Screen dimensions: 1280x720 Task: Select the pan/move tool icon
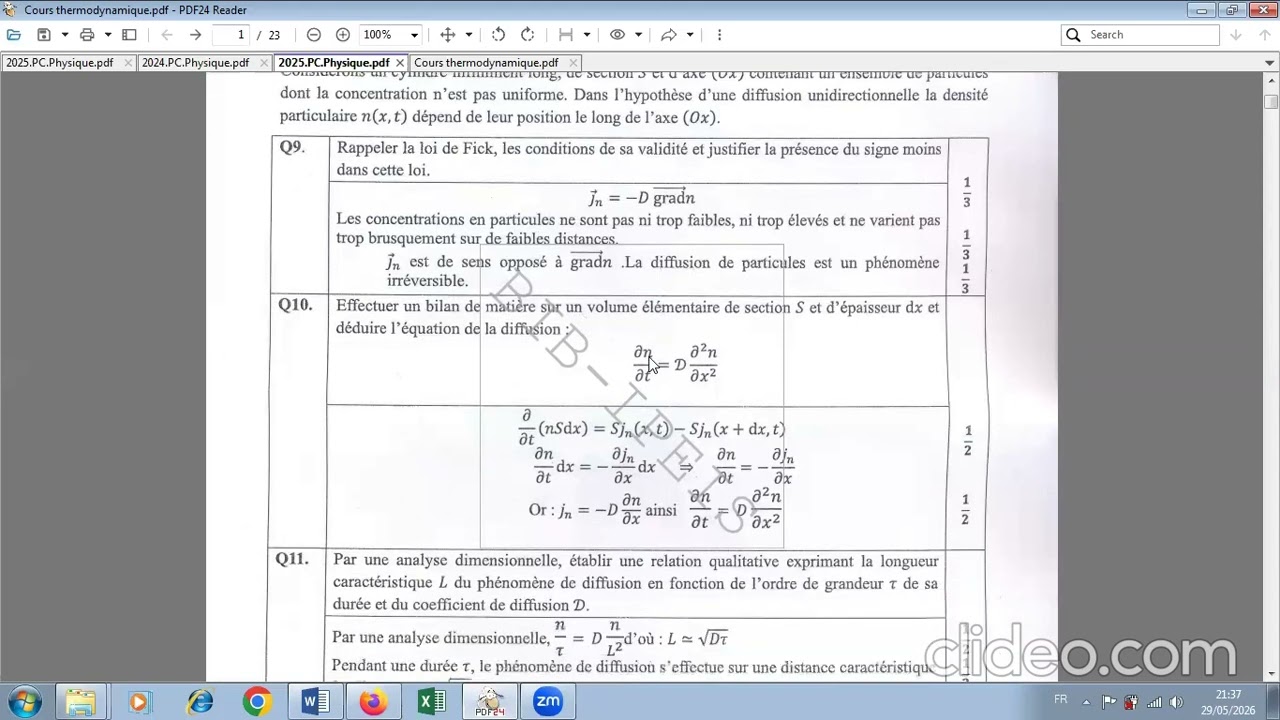tap(448, 35)
